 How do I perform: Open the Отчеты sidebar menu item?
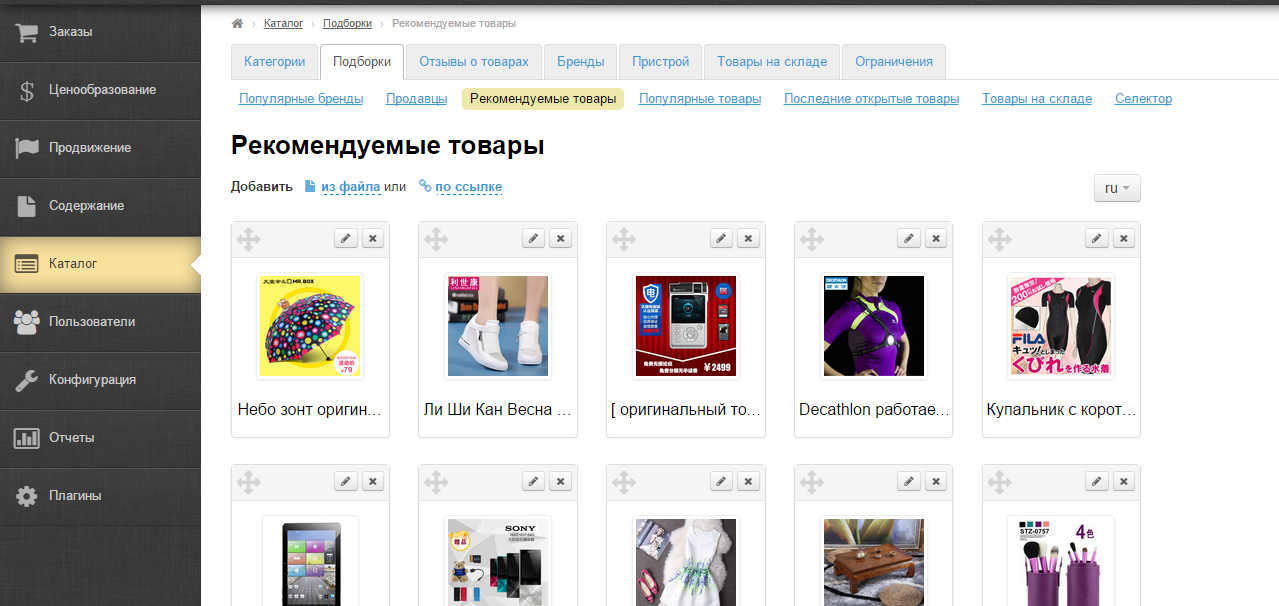pyautogui.click(x=100, y=438)
